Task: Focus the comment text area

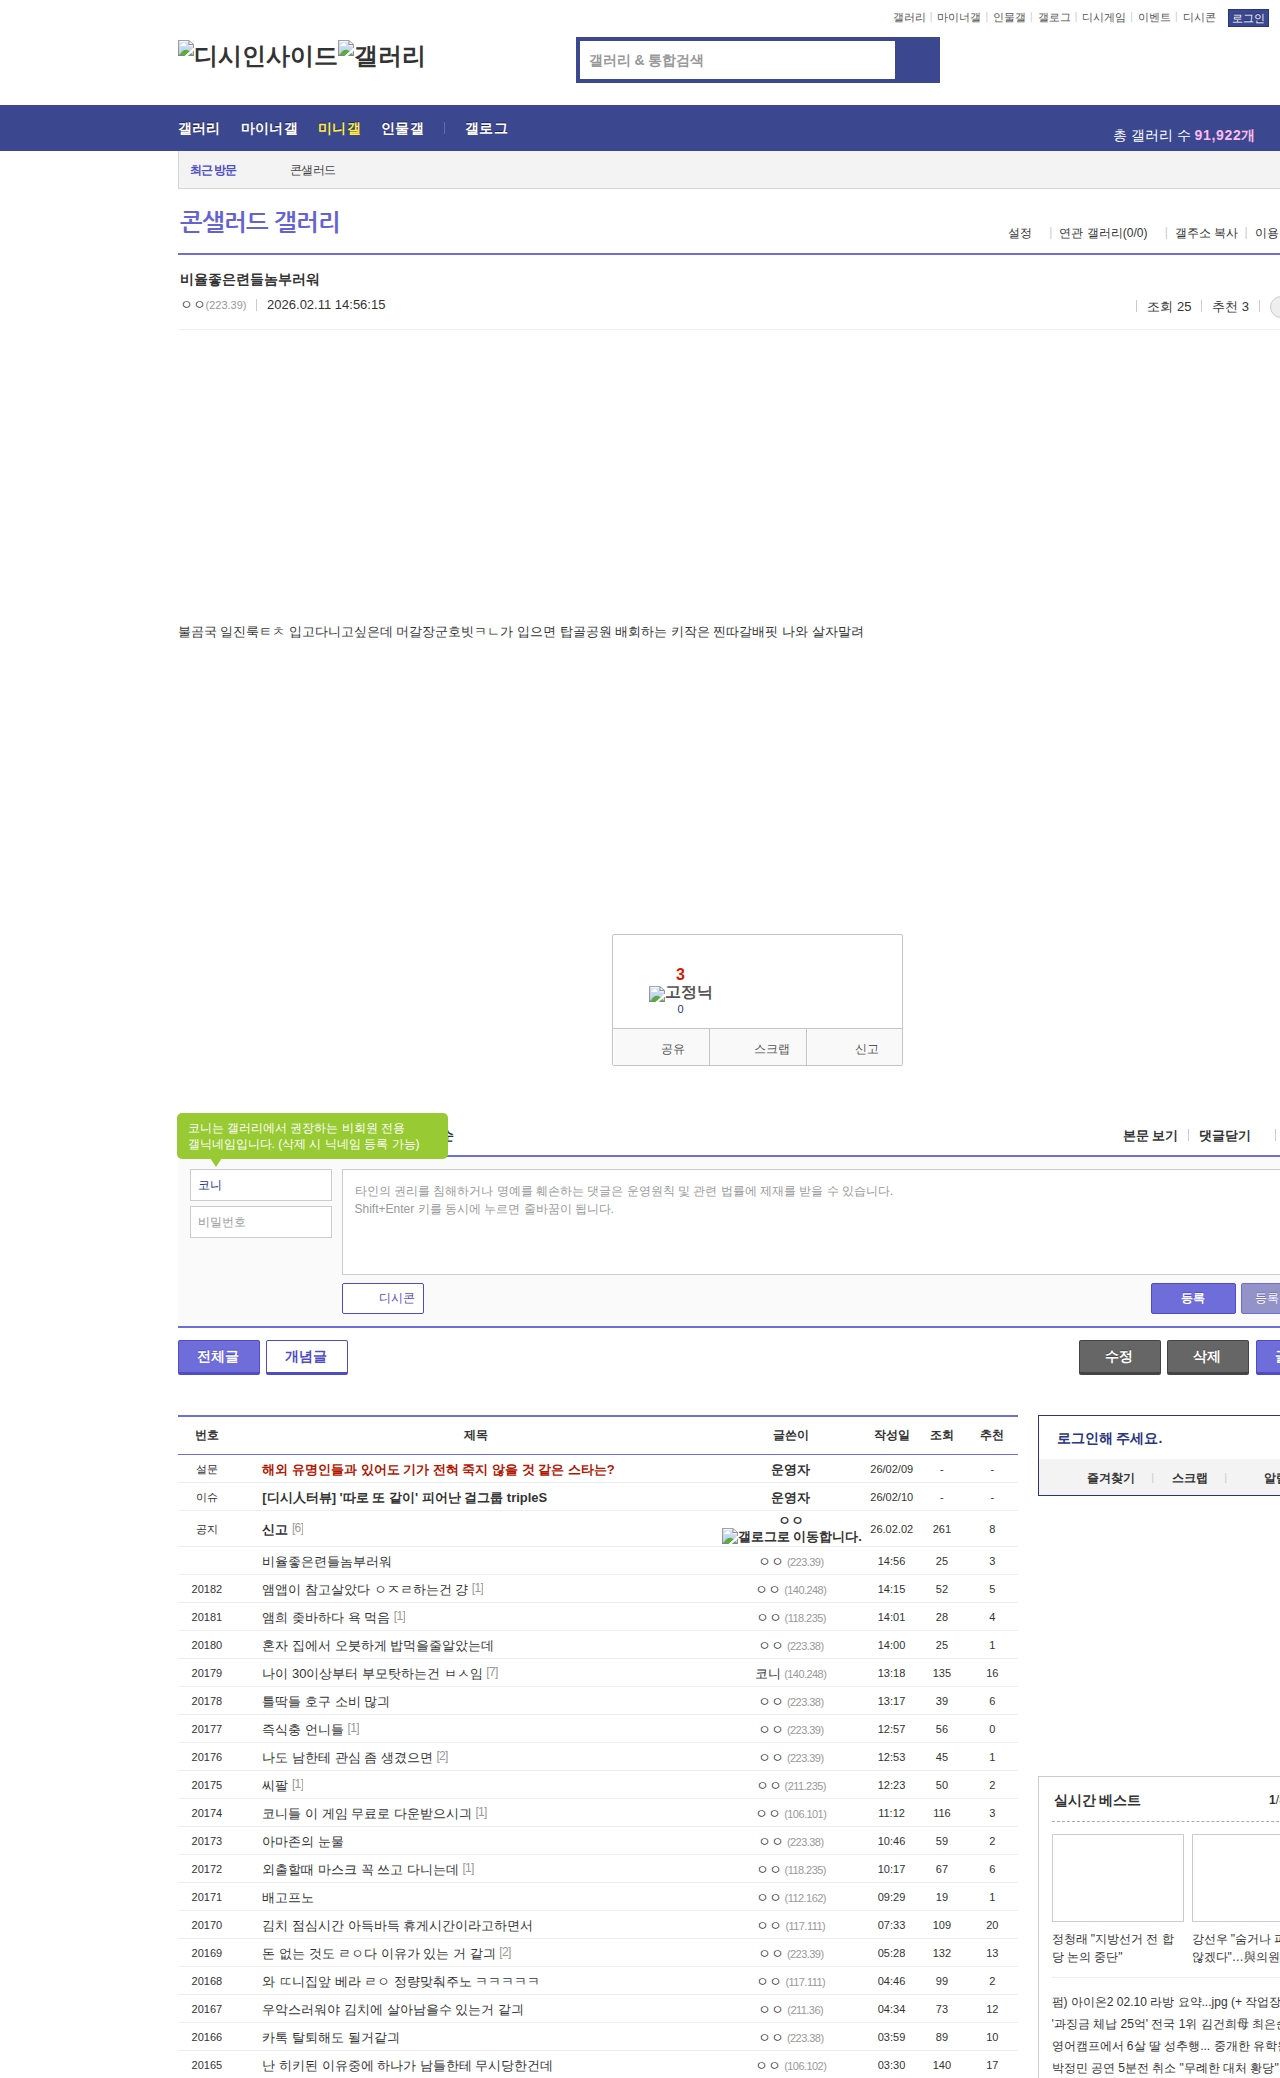Action: point(811,1222)
